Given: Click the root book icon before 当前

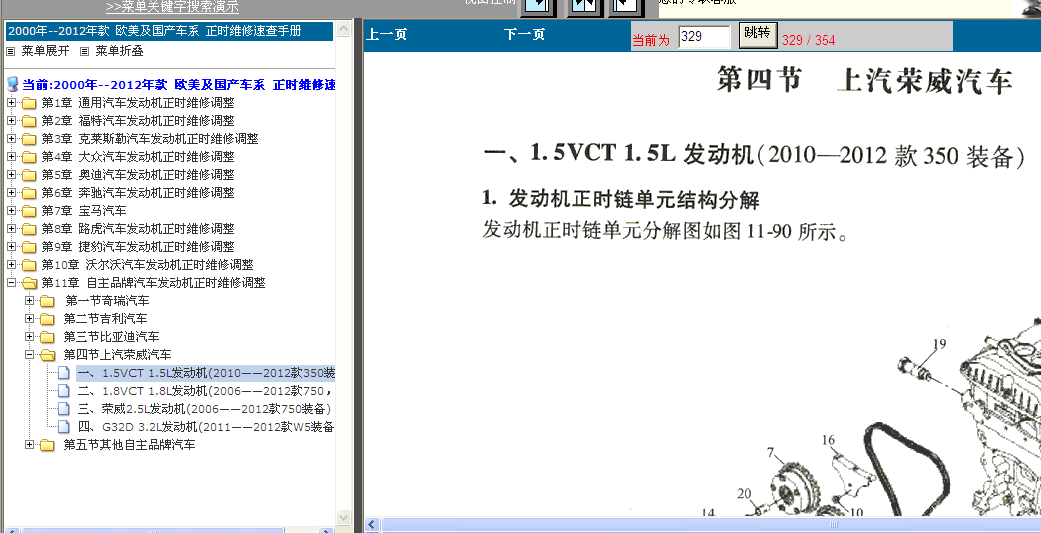Looking at the screenshot, I should click(13, 84).
